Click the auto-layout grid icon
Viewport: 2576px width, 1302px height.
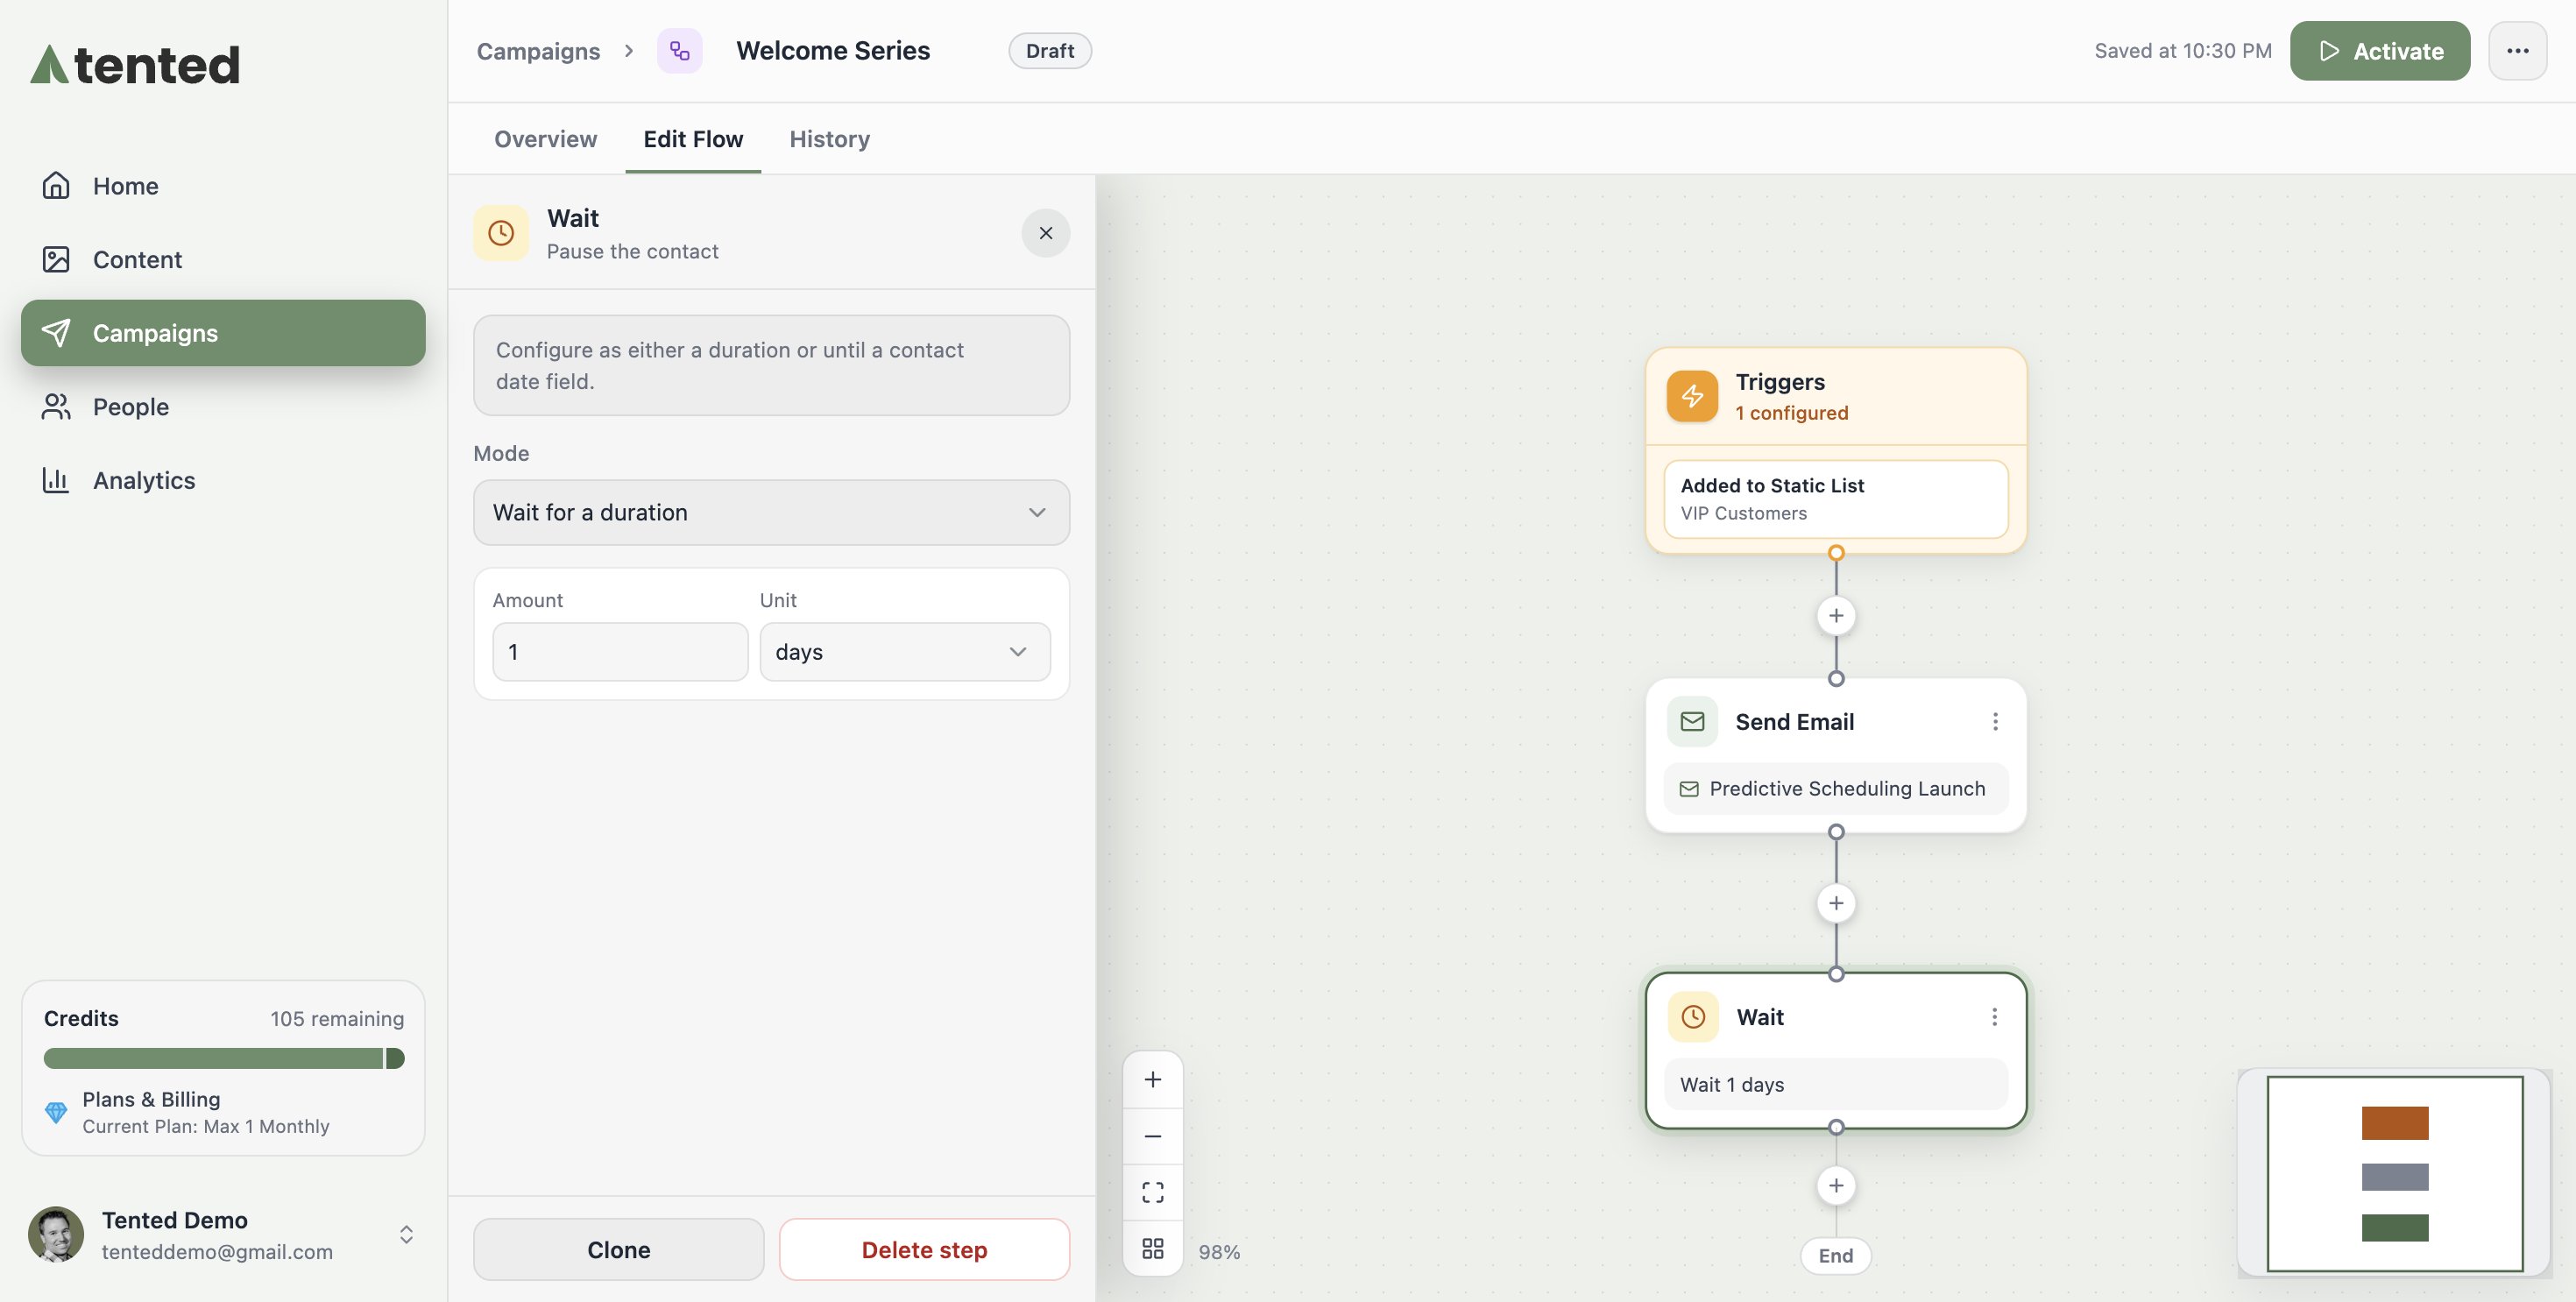(x=1153, y=1248)
